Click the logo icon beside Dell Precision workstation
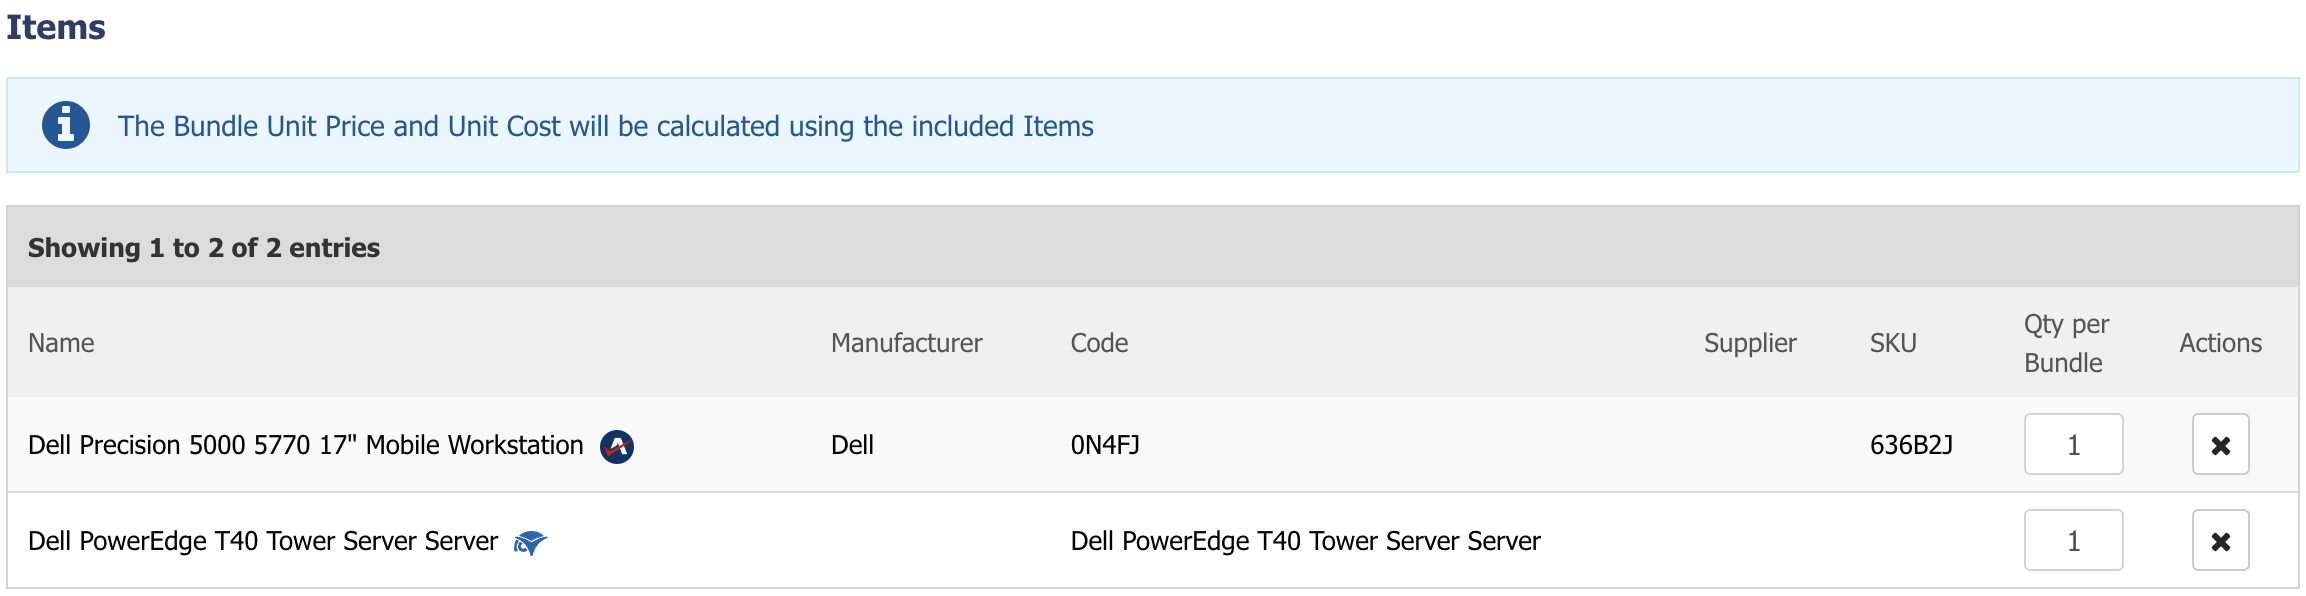Screen dimensions: 2306x596 coord(617,446)
